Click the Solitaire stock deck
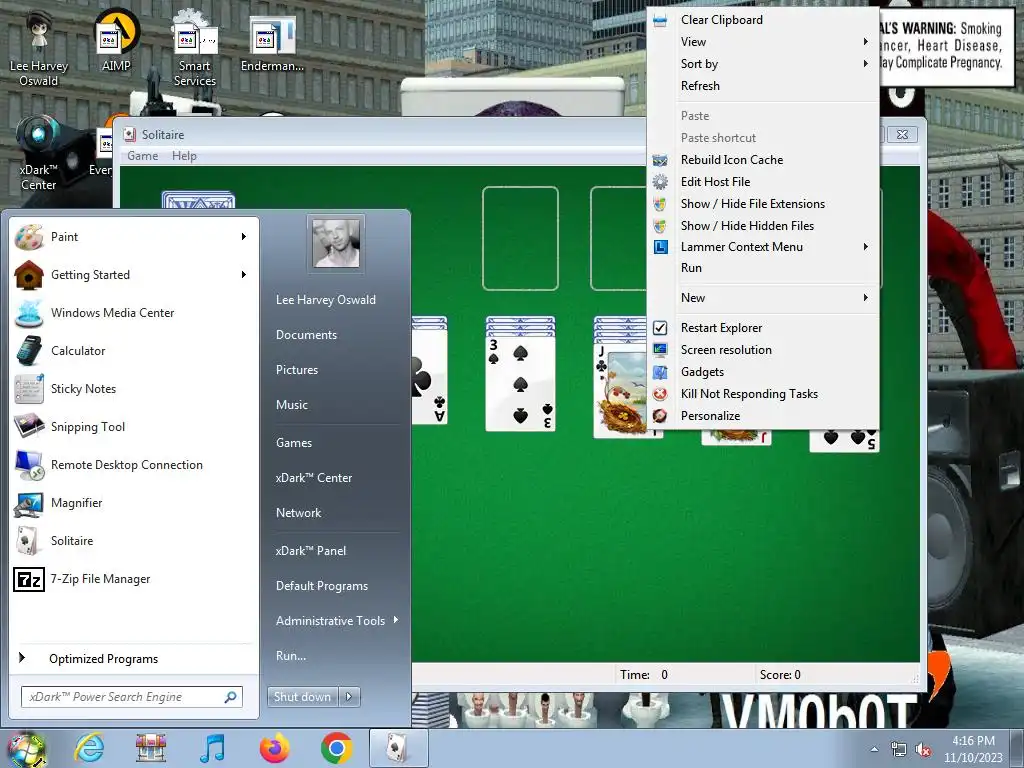The image size is (1024, 768). pos(198,199)
